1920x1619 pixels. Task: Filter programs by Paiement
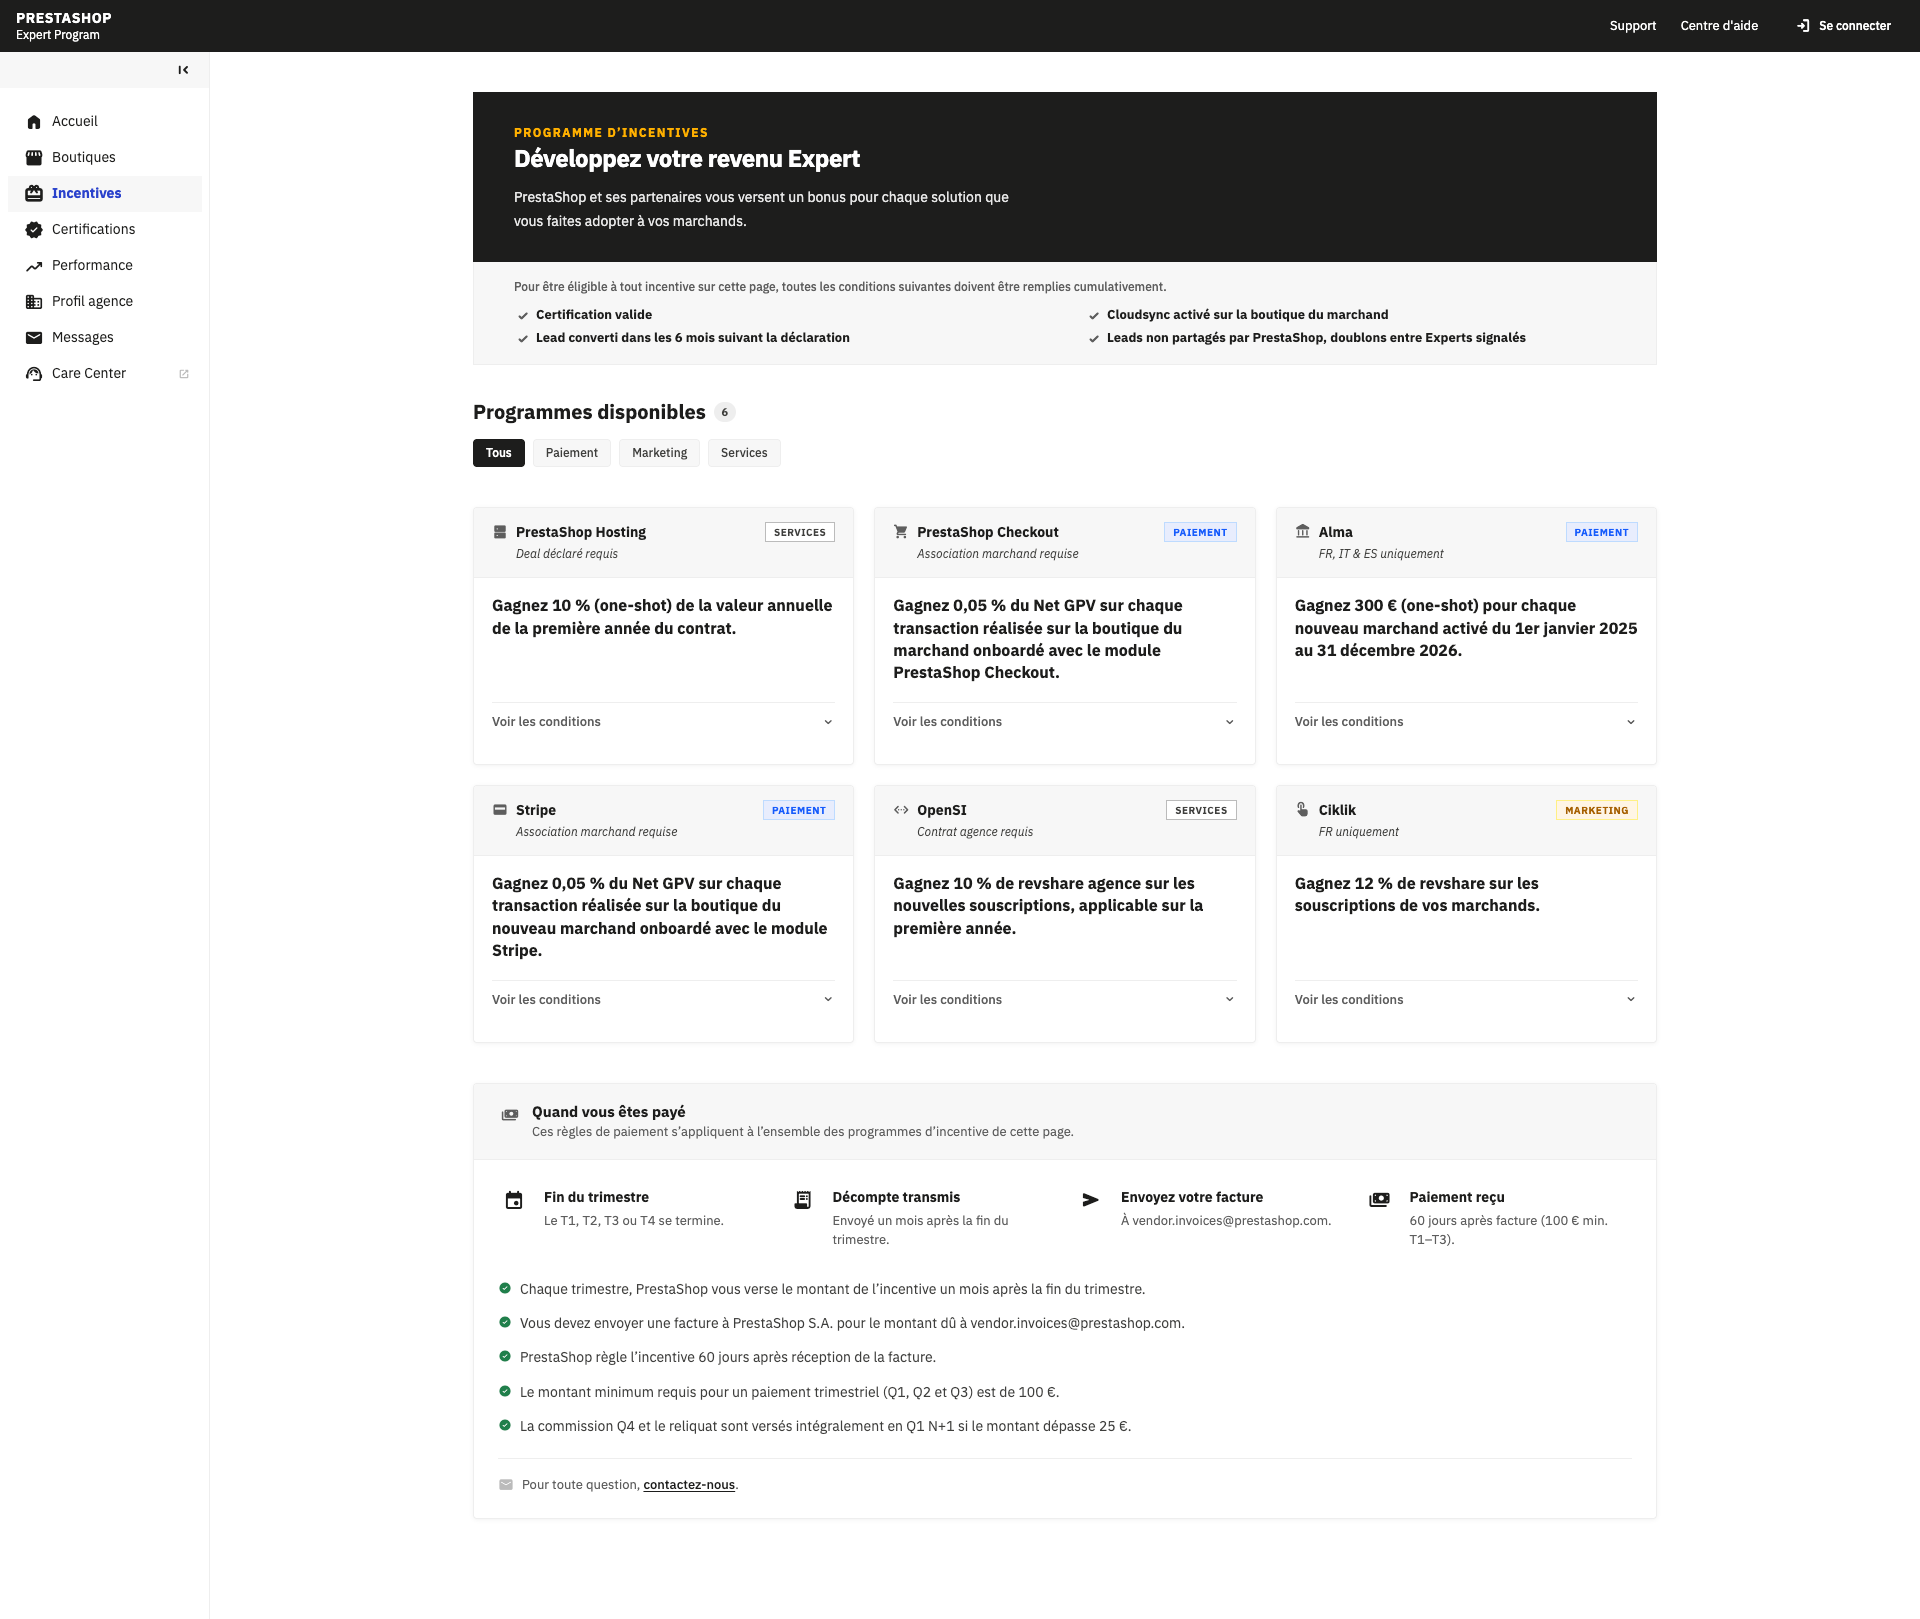pyautogui.click(x=572, y=453)
